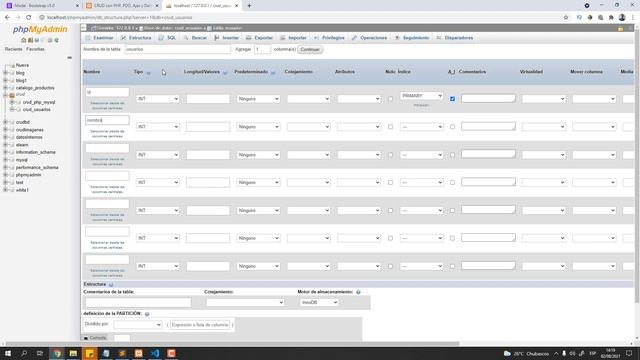
Task: Toggle the Nulo checkbox in the fifth column row
Action: tap(390, 210)
